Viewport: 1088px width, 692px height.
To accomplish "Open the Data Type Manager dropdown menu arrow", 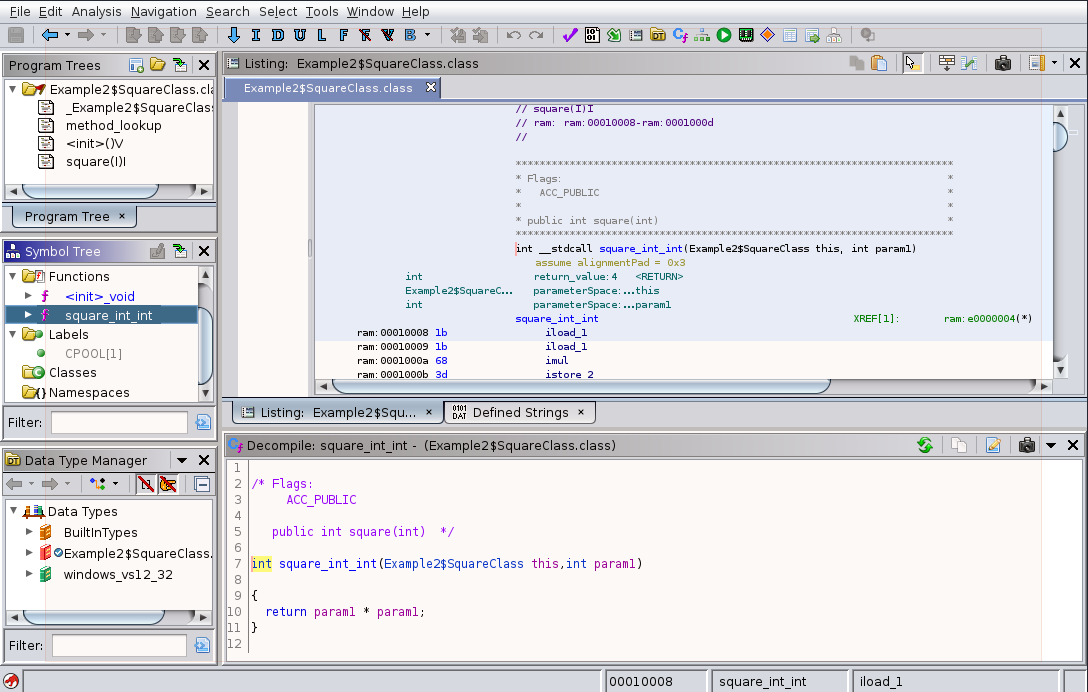I will [181, 460].
